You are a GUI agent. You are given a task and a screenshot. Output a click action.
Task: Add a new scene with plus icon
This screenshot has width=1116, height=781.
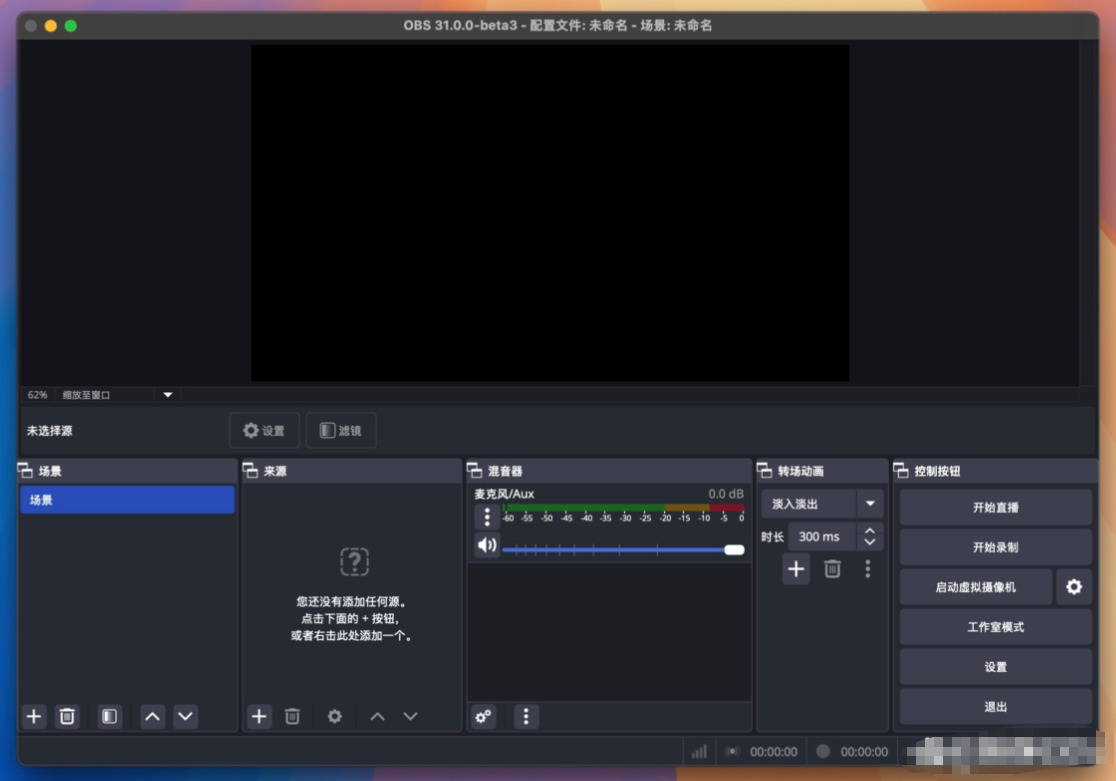[33, 716]
